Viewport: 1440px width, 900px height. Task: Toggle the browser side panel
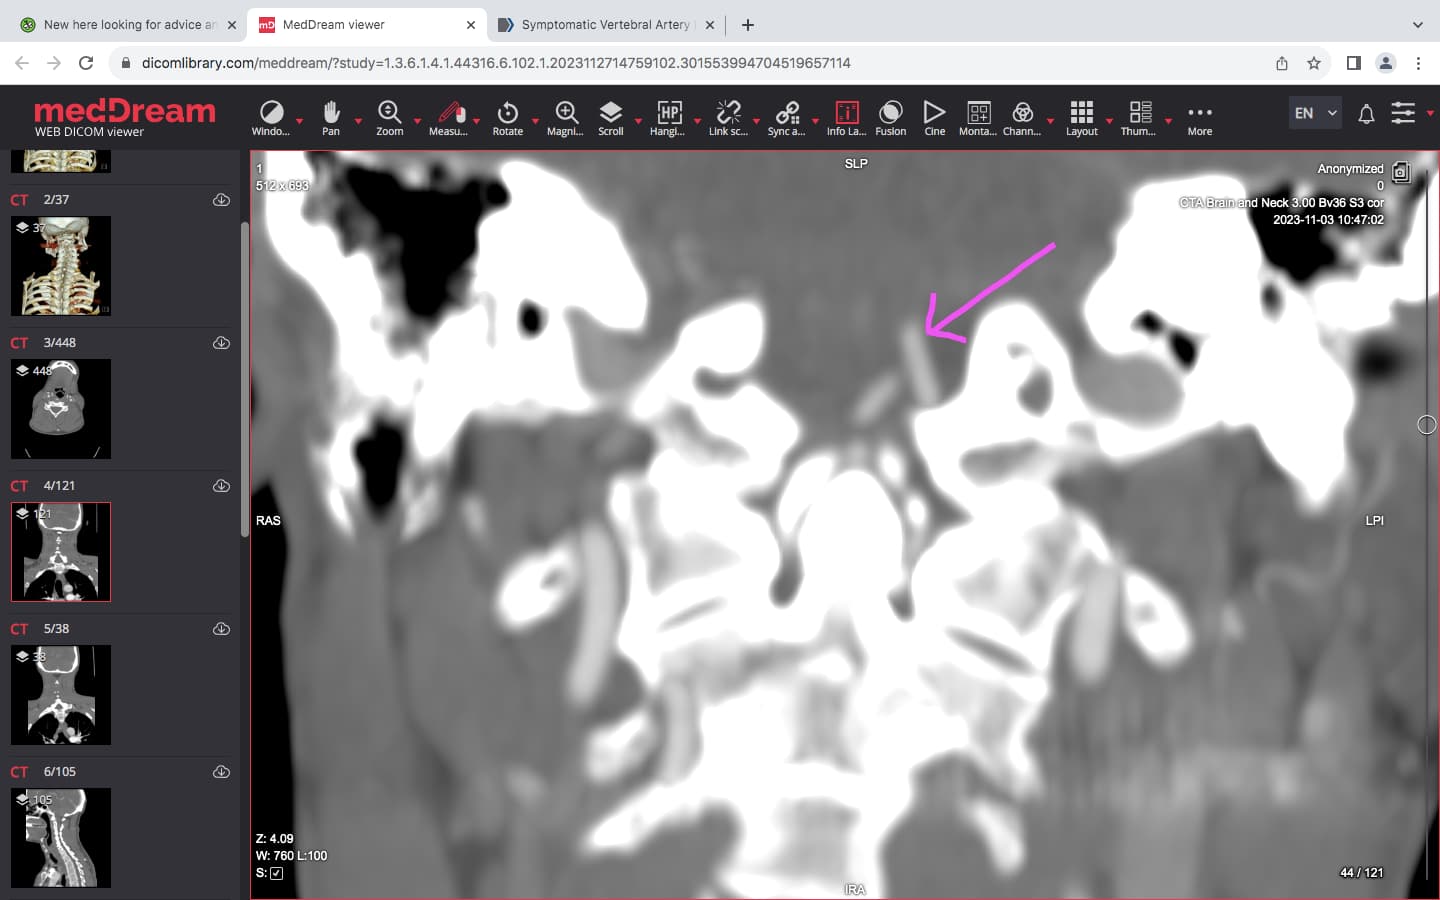tap(1354, 63)
